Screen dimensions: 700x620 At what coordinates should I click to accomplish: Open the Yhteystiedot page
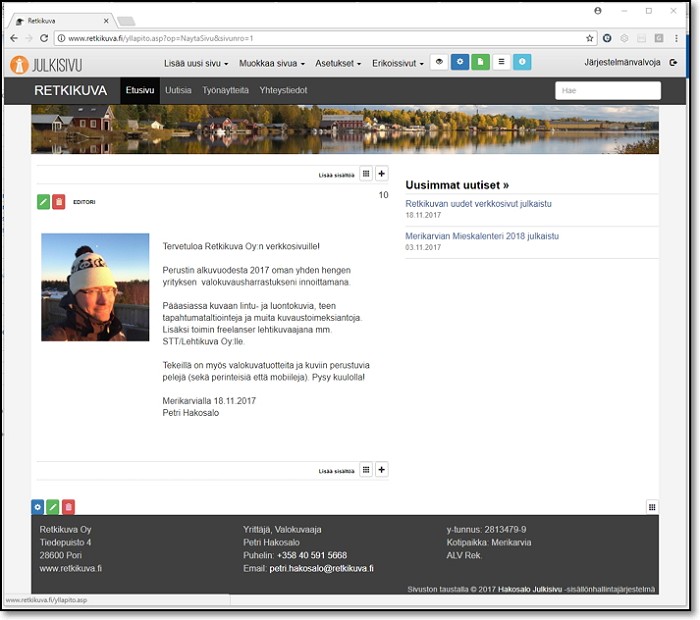click(283, 90)
